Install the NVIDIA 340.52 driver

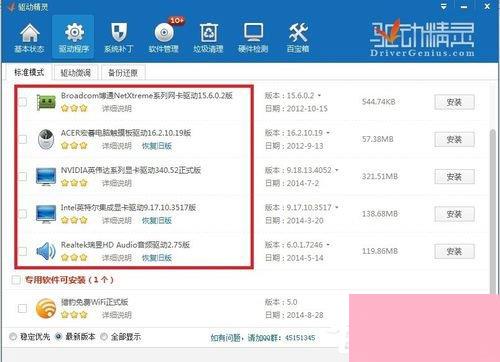click(454, 177)
